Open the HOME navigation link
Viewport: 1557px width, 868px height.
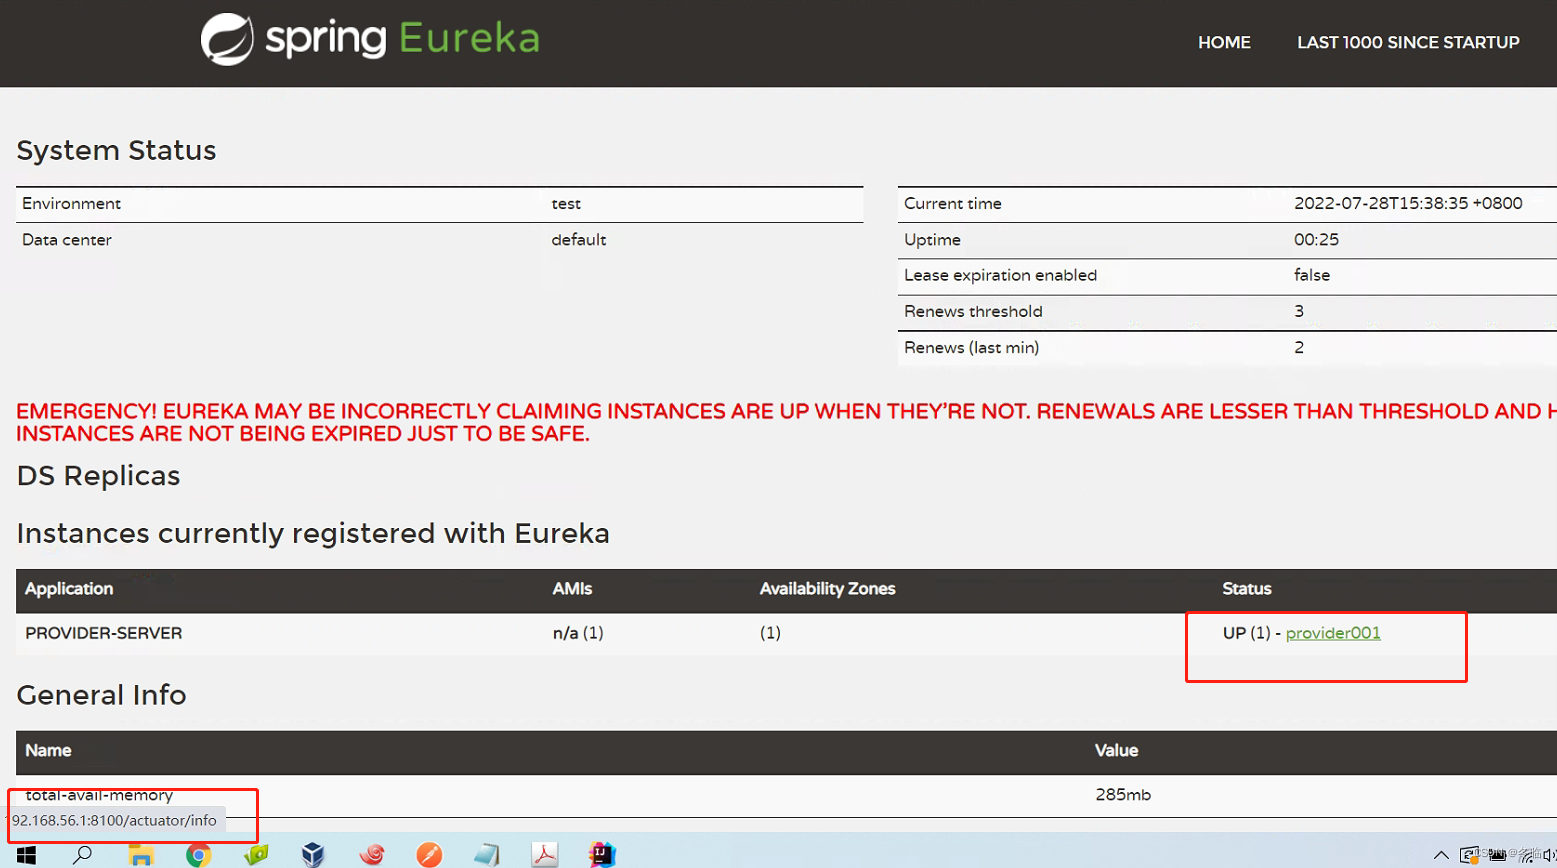tap(1224, 42)
